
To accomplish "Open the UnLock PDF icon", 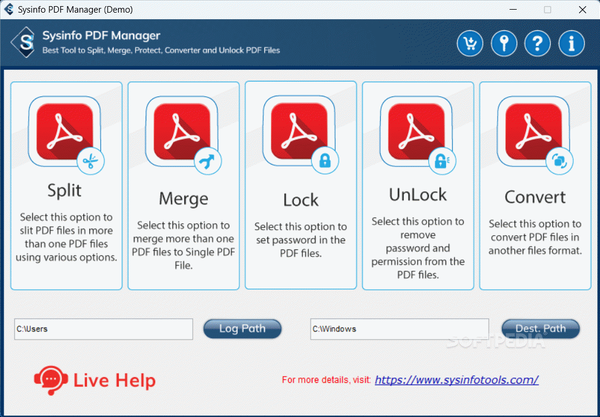I will [417, 134].
